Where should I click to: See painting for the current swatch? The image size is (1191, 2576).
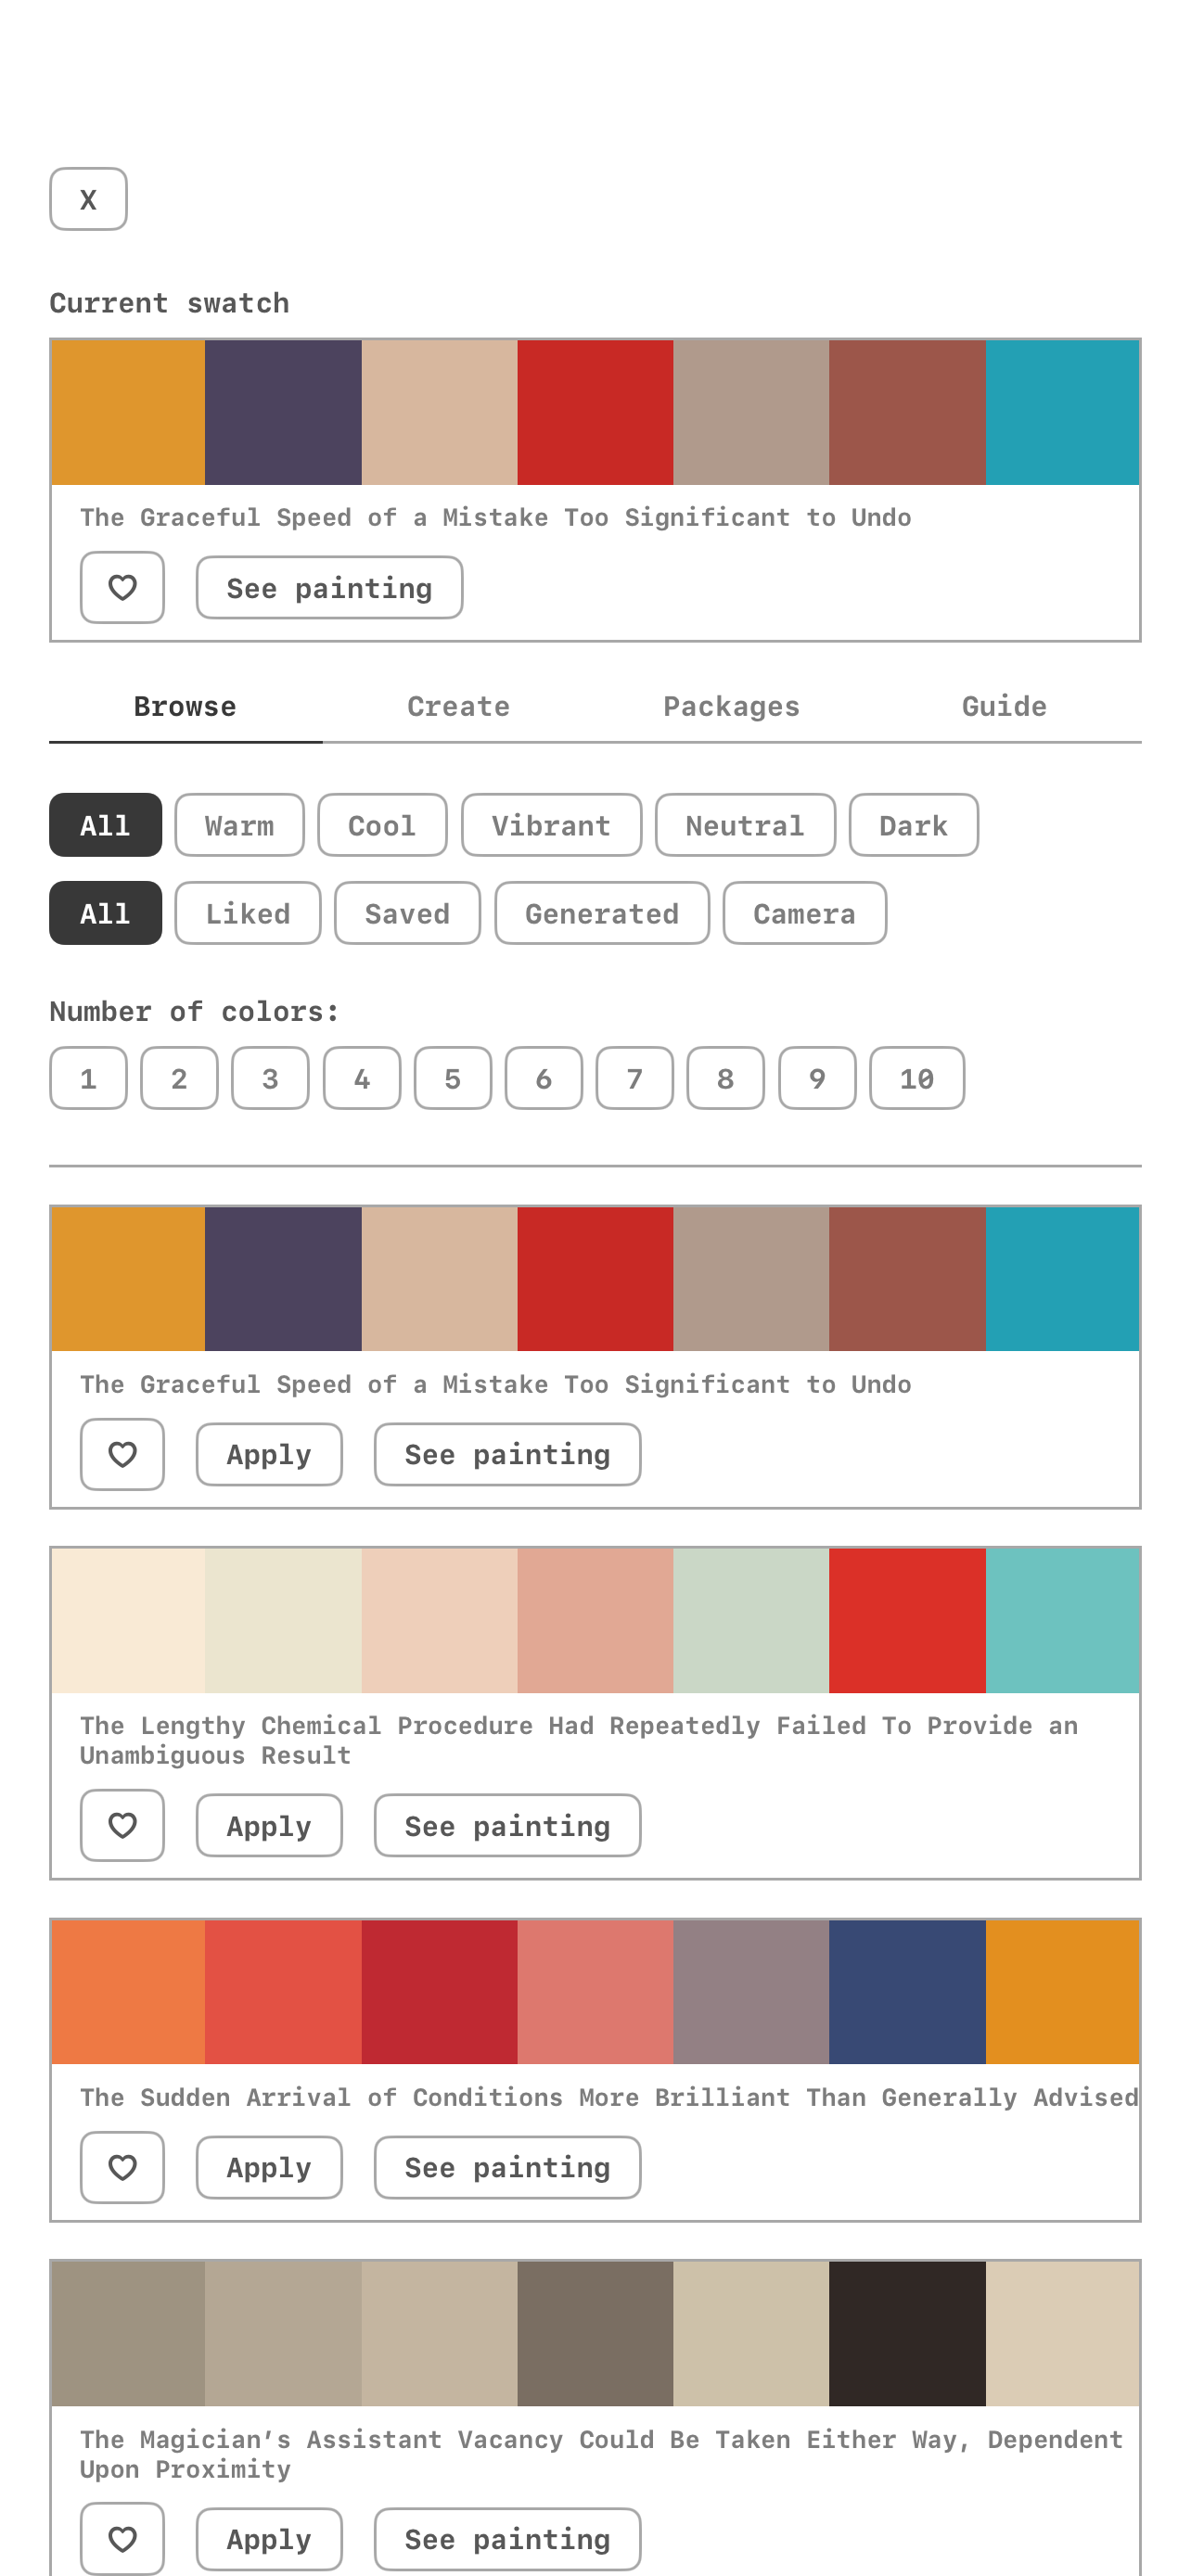[x=328, y=587]
